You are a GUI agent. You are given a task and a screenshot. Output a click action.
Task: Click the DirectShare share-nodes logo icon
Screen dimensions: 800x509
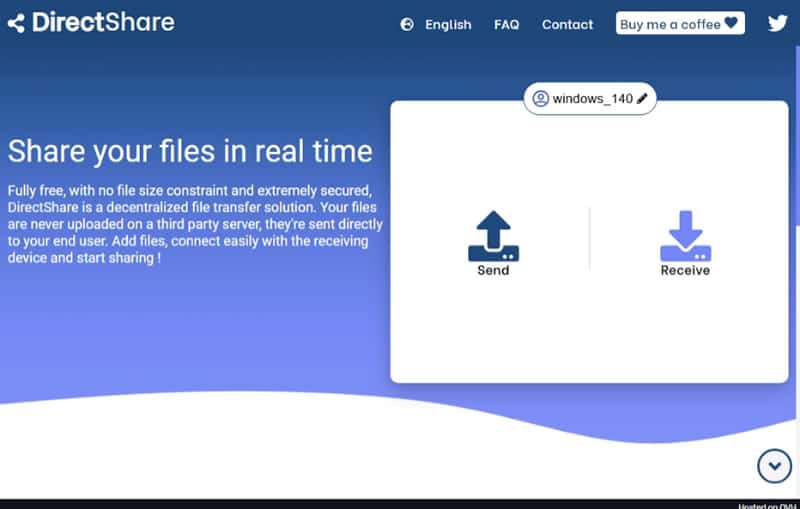(x=16, y=23)
